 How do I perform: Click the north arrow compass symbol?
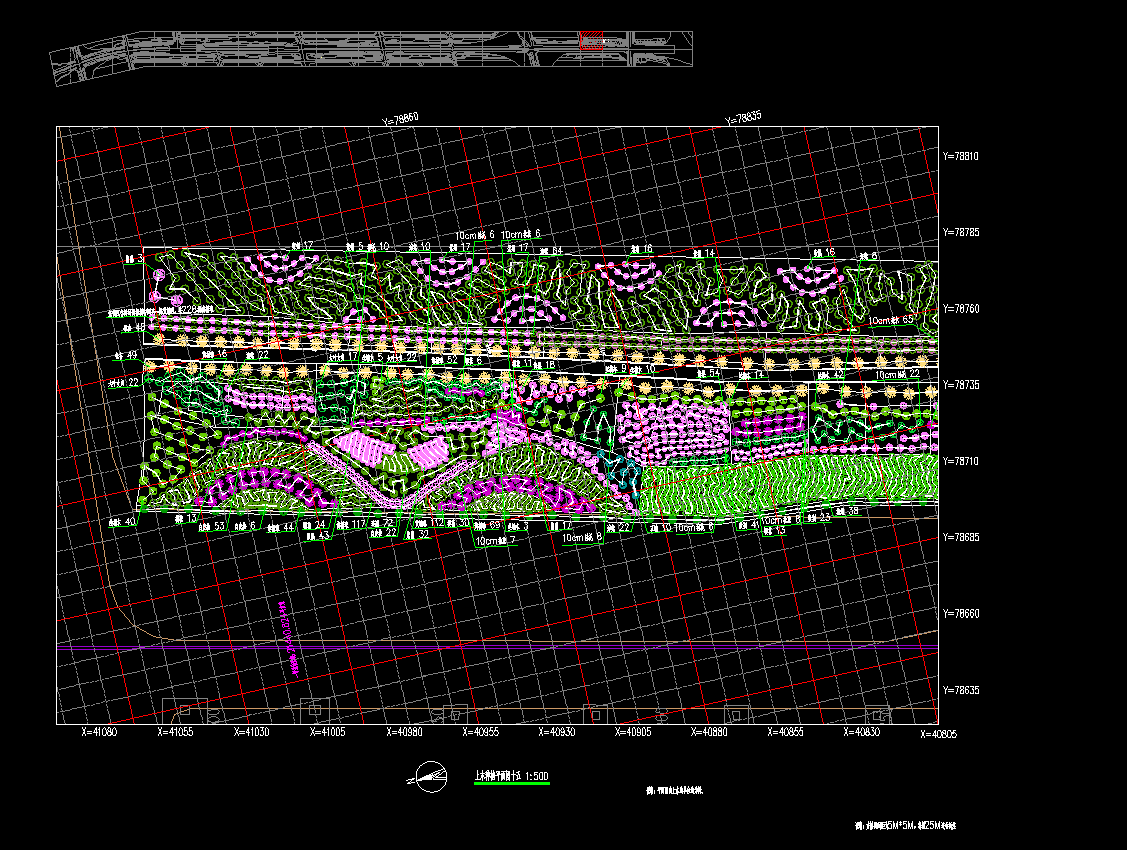(x=428, y=777)
